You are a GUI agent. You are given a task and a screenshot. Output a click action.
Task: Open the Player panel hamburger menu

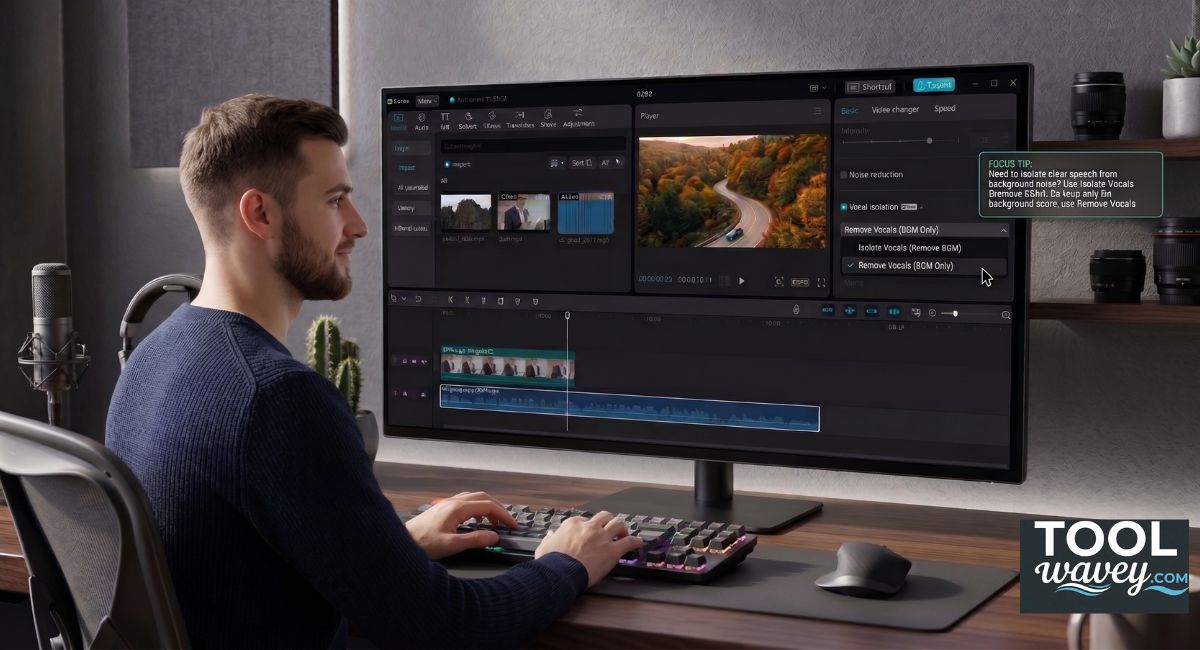point(817,111)
